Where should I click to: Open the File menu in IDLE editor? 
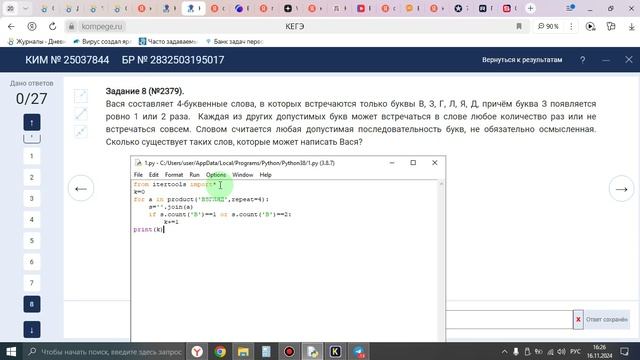138,175
